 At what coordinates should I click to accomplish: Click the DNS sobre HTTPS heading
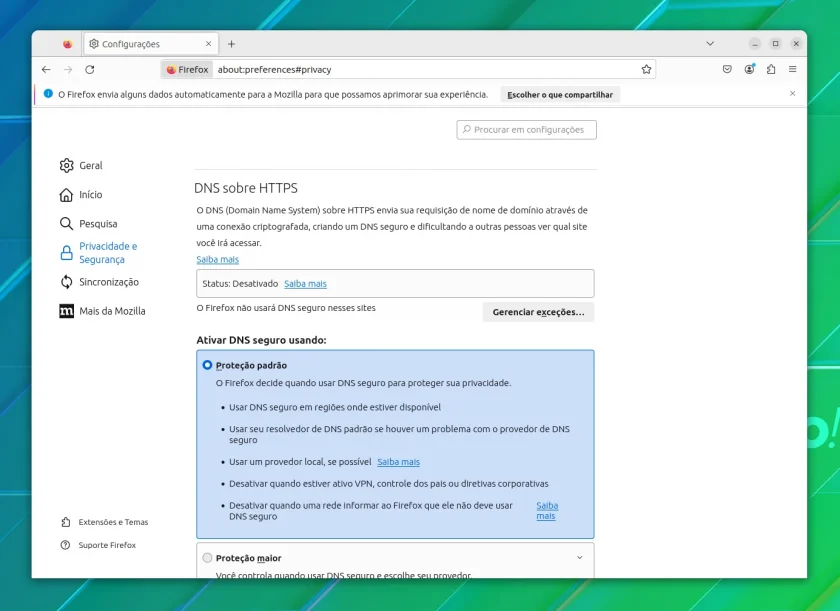pyautogui.click(x=246, y=188)
